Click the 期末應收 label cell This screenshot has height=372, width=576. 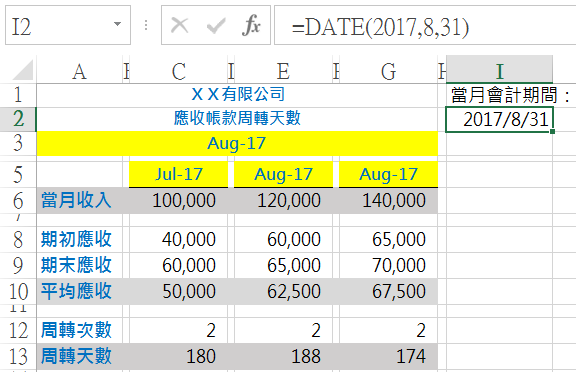pos(79,265)
